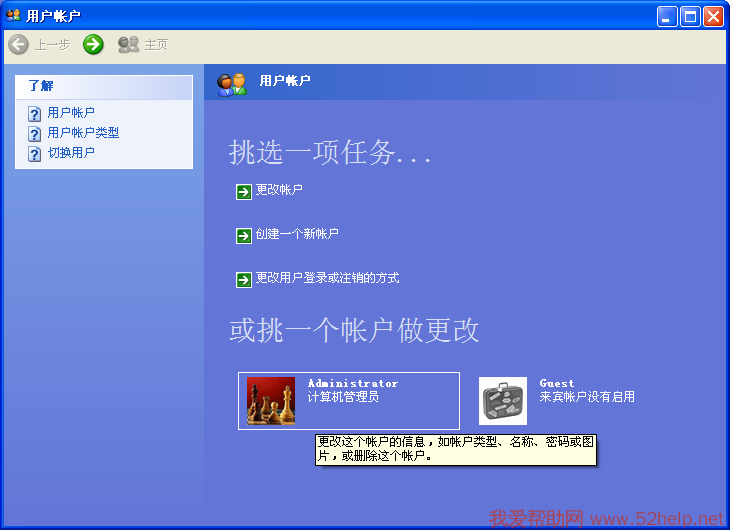Click help icon beside 用户帐户 in sidebar

pyautogui.click(x=34, y=114)
